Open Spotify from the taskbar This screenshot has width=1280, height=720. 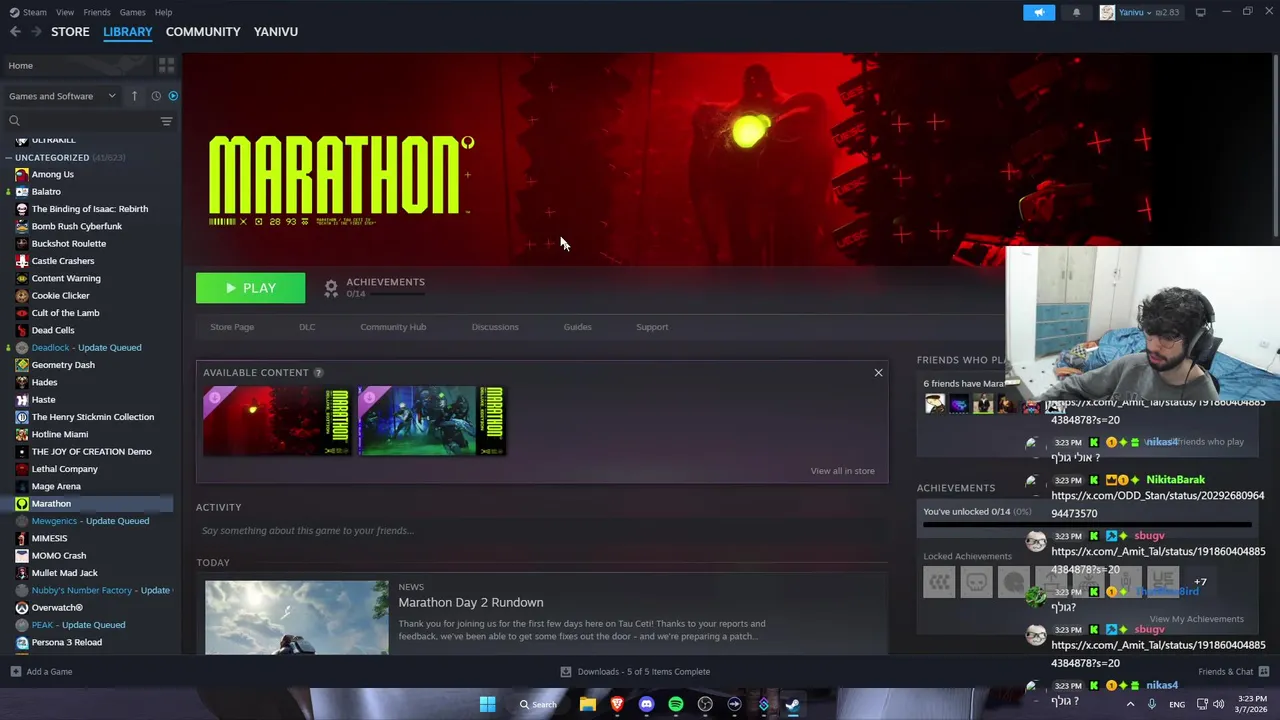pyautogui.click(x=676, y=704)
